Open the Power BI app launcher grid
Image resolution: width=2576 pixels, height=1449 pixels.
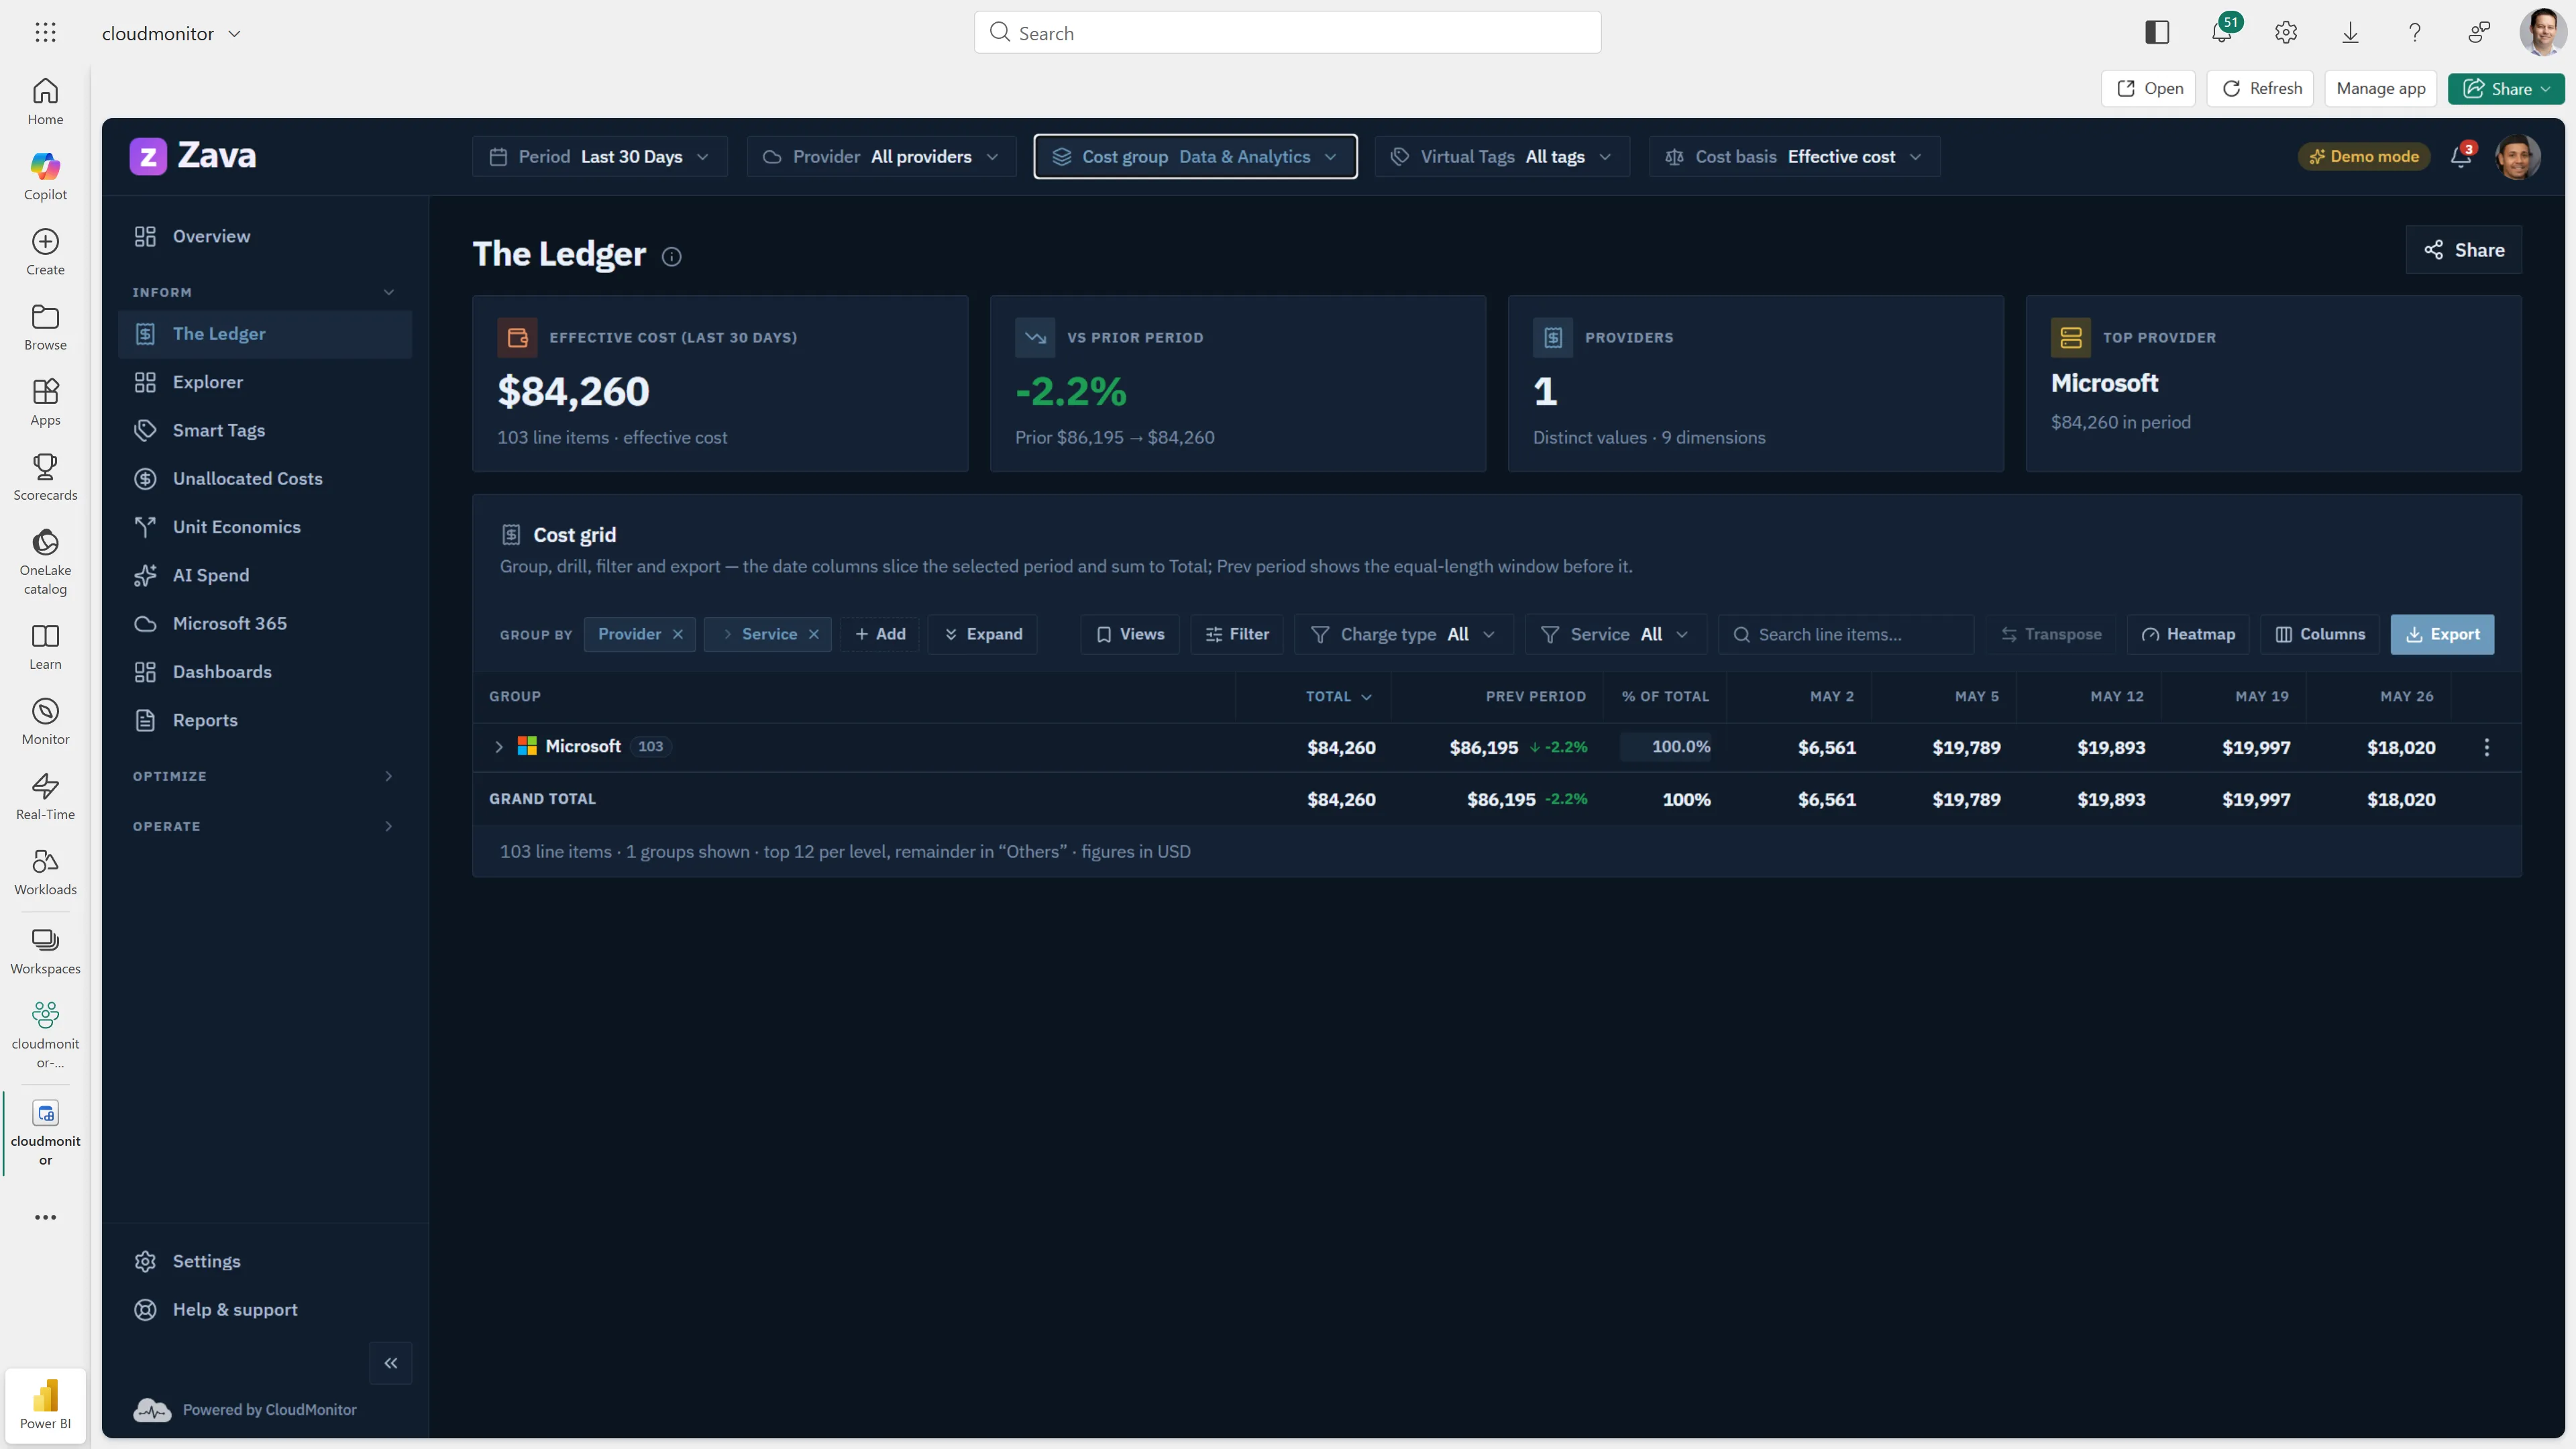click(45, 33)
